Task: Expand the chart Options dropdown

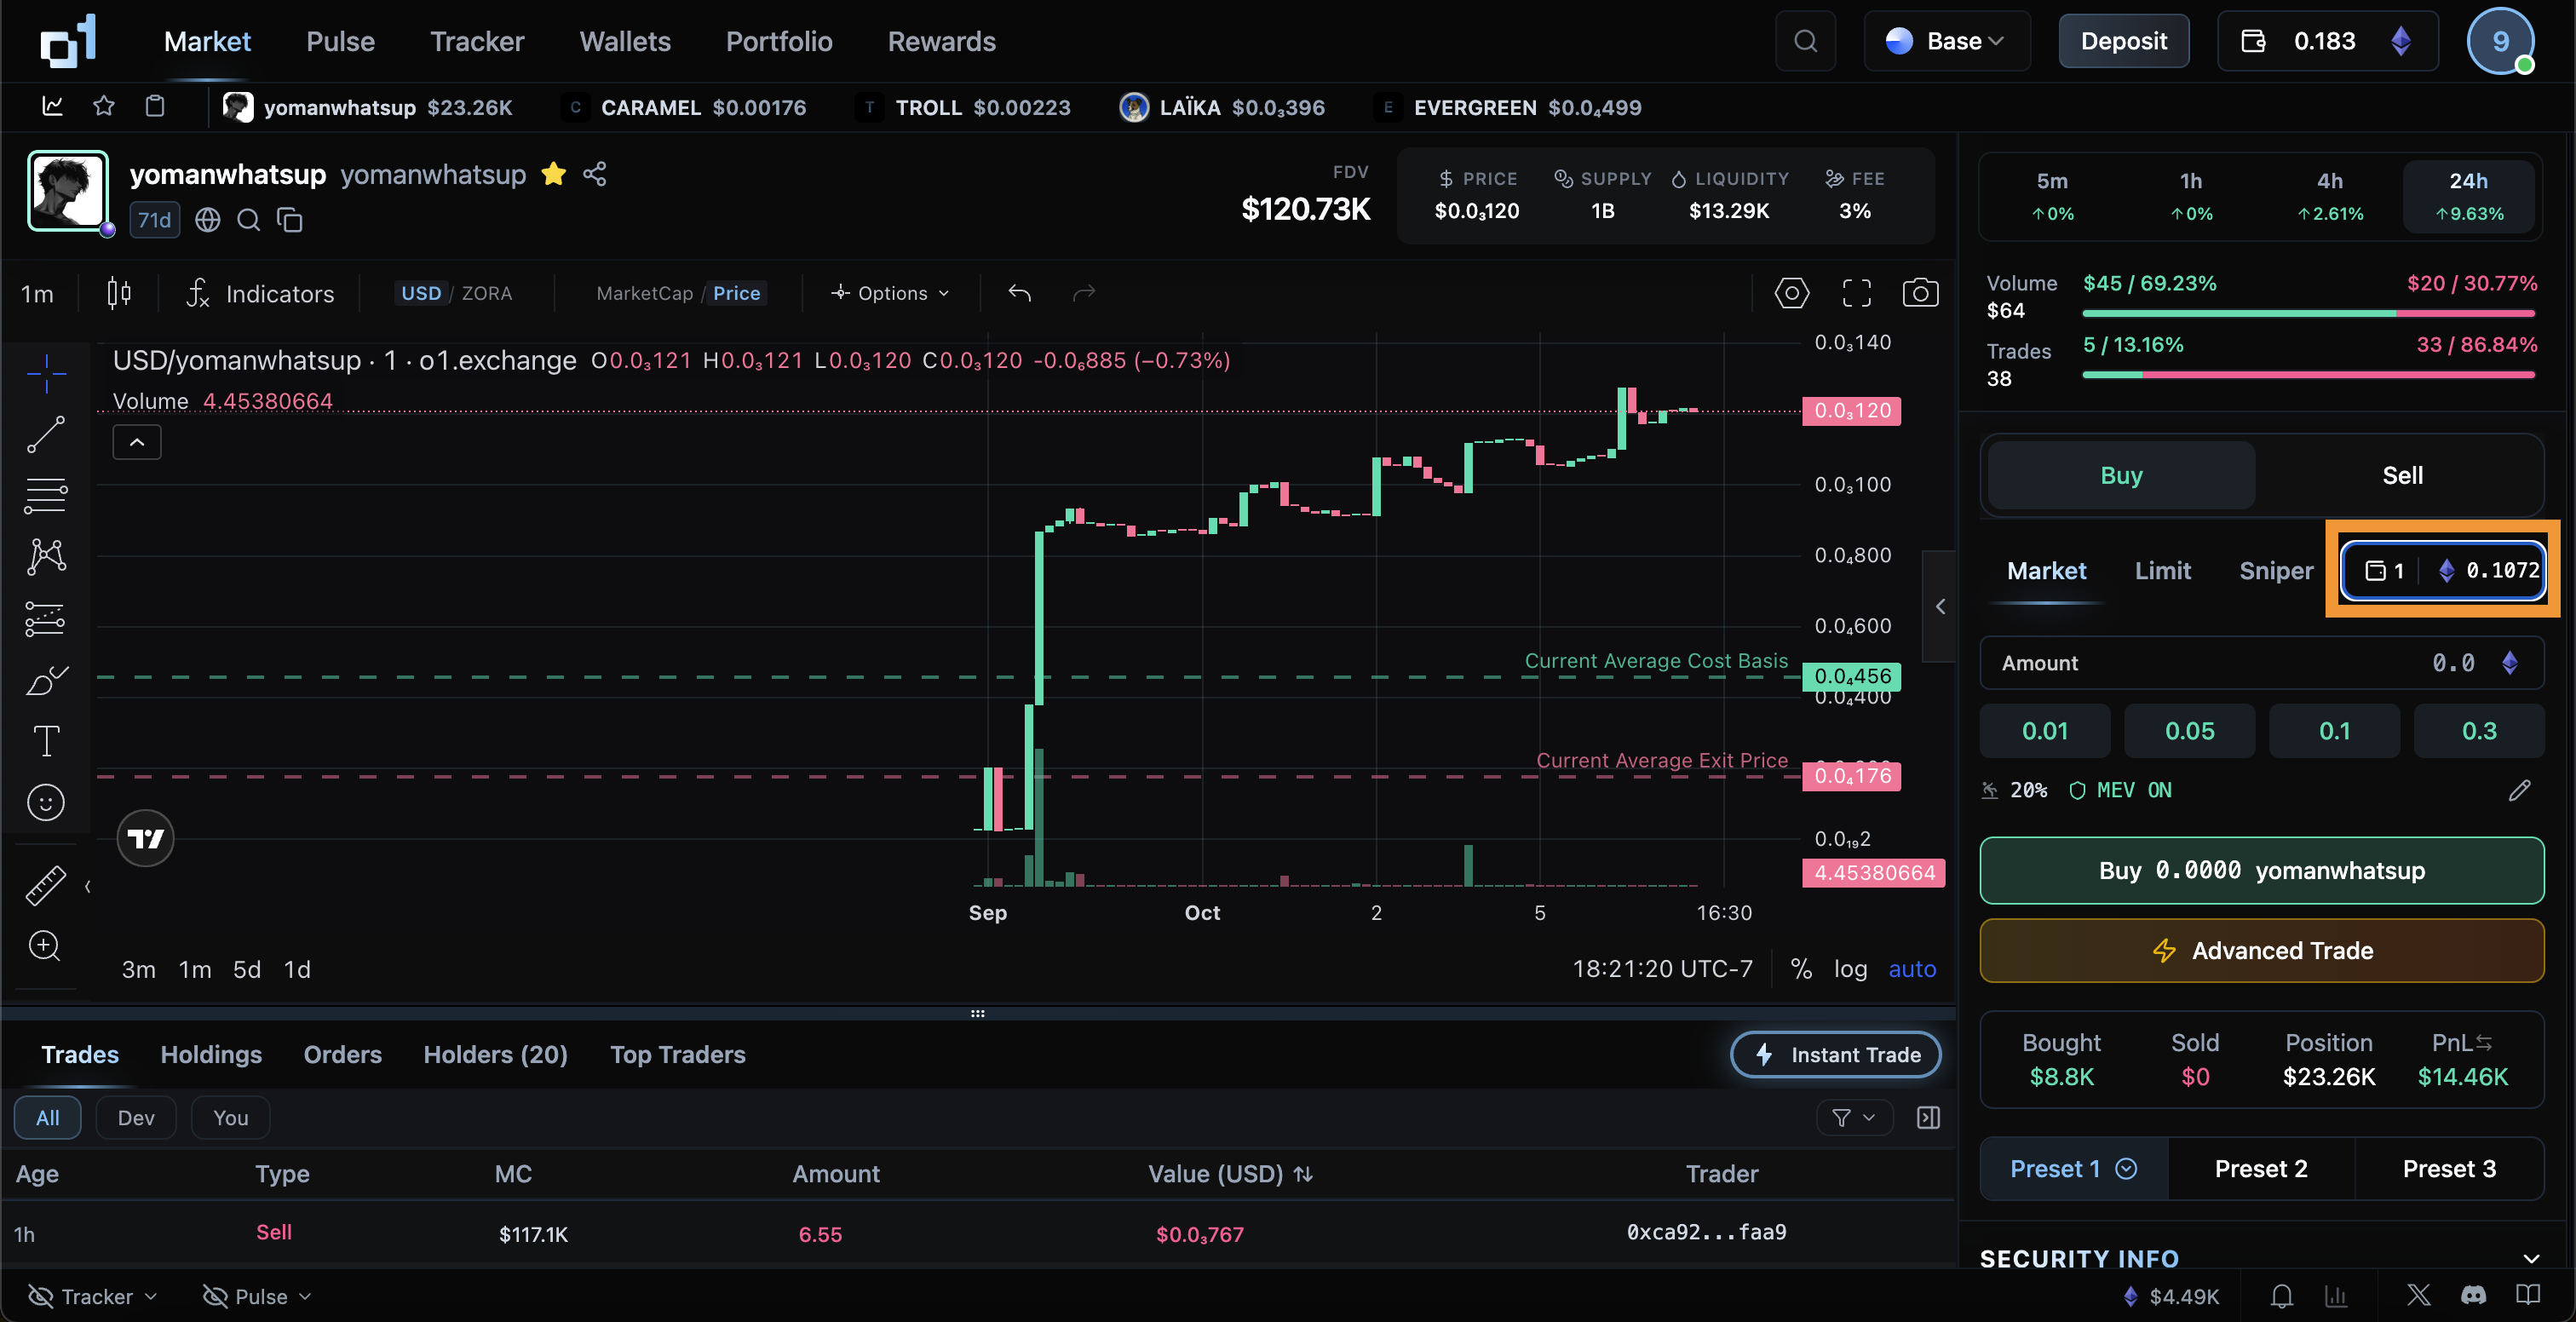Action: click(x=890, y=293)
